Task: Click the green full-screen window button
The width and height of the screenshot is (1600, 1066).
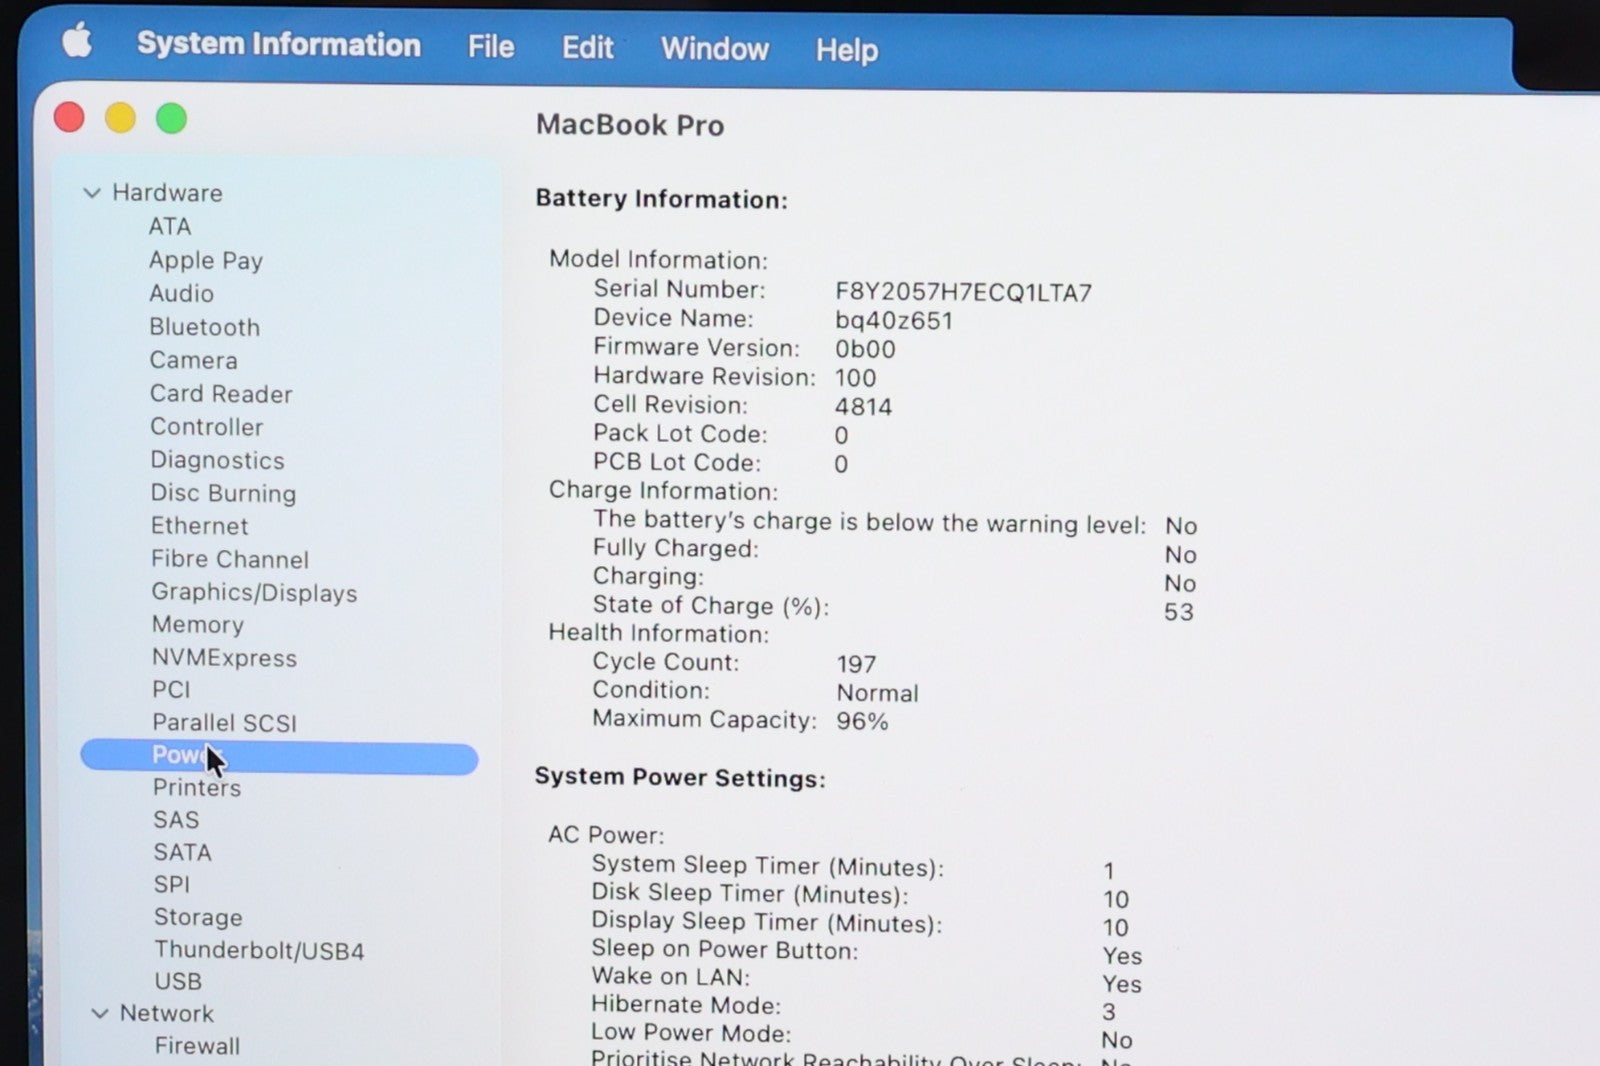Action: pyautogui.click(x=171, y=119)
